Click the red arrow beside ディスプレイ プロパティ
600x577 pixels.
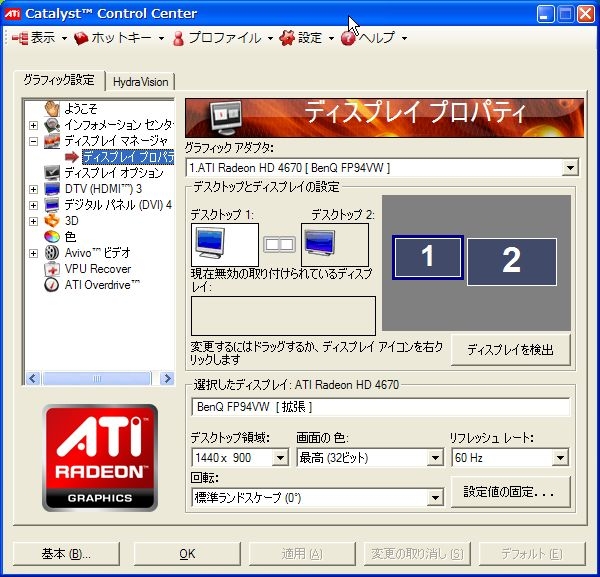pyautogui.click(x=72, y=157)
